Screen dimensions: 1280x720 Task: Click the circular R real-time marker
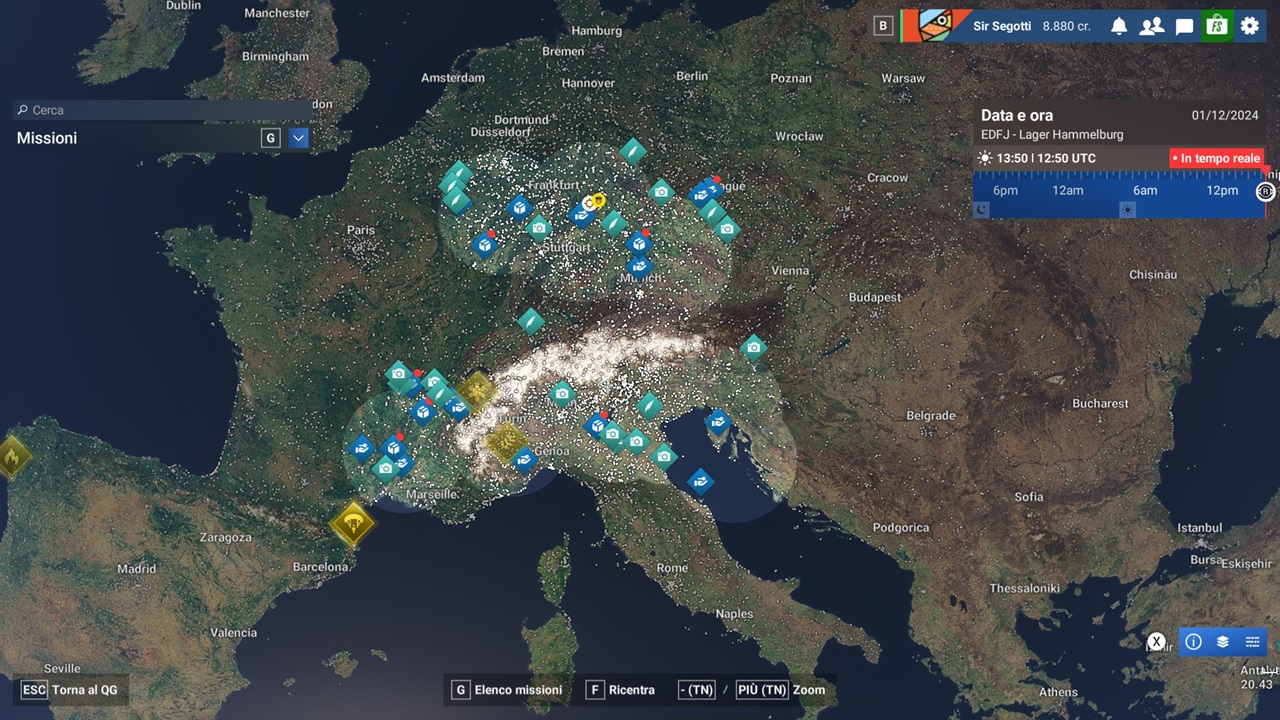click(1265, 191)
